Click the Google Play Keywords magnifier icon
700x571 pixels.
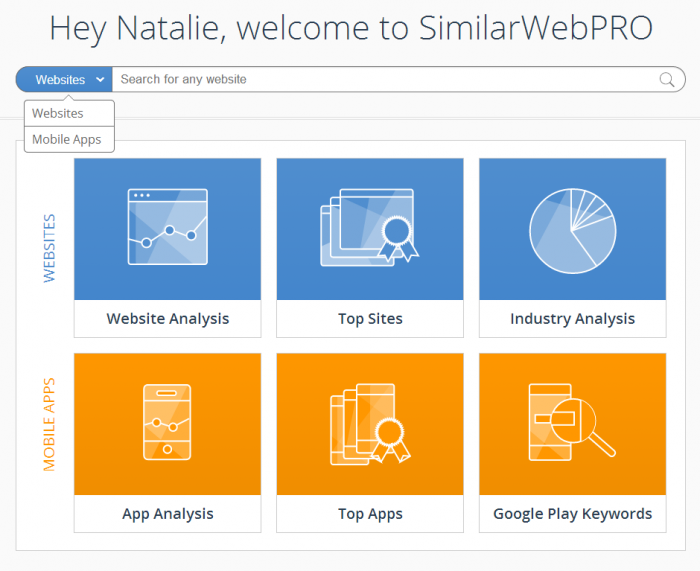[572, 422]
